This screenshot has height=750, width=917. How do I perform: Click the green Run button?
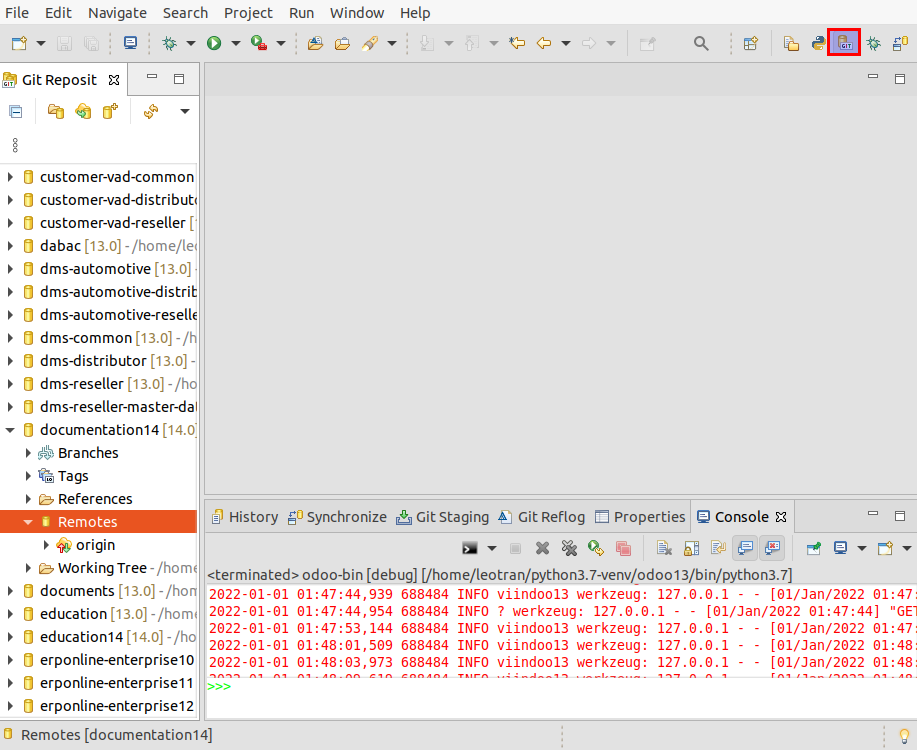213,43
